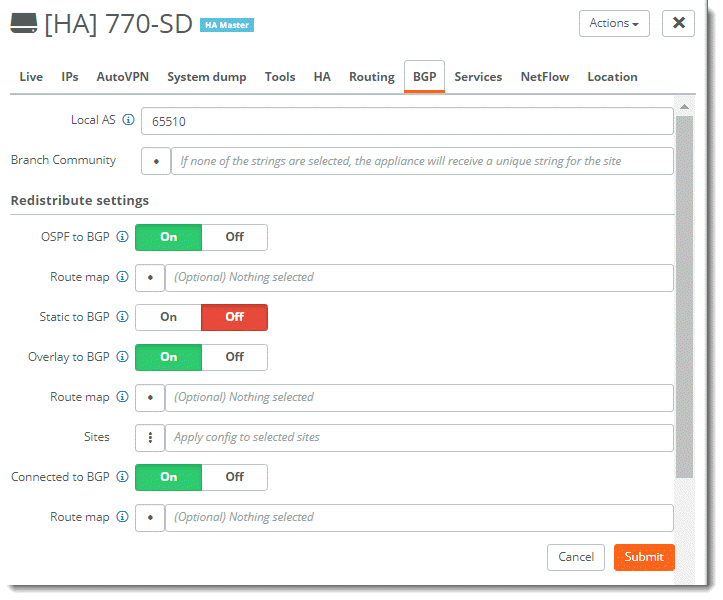The image size is (723, 600).
Task: Open the Branch Community selector
Action: [x=156, y=161]
